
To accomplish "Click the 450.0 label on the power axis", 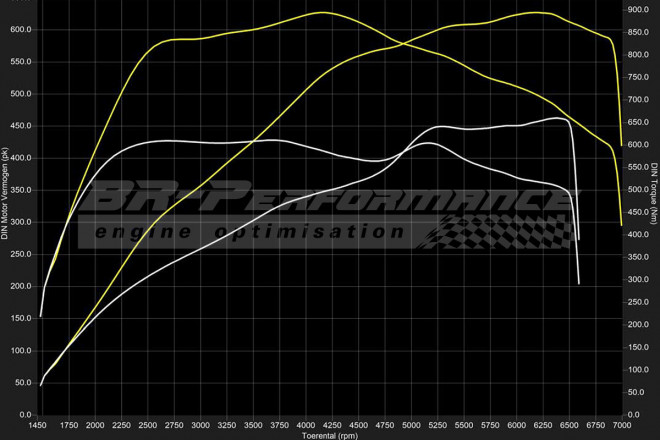I will [x=22, y=126].
